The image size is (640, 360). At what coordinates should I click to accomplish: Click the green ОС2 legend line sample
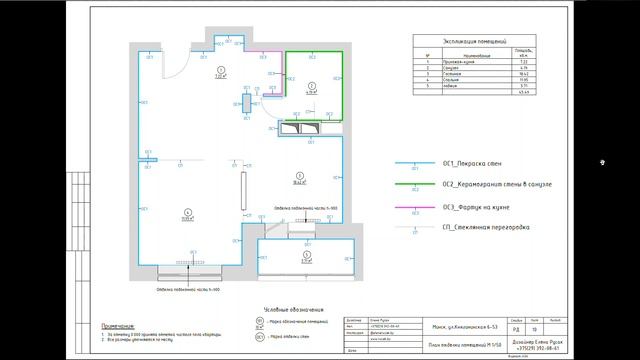pyautogui.click(x=415, y=184)
